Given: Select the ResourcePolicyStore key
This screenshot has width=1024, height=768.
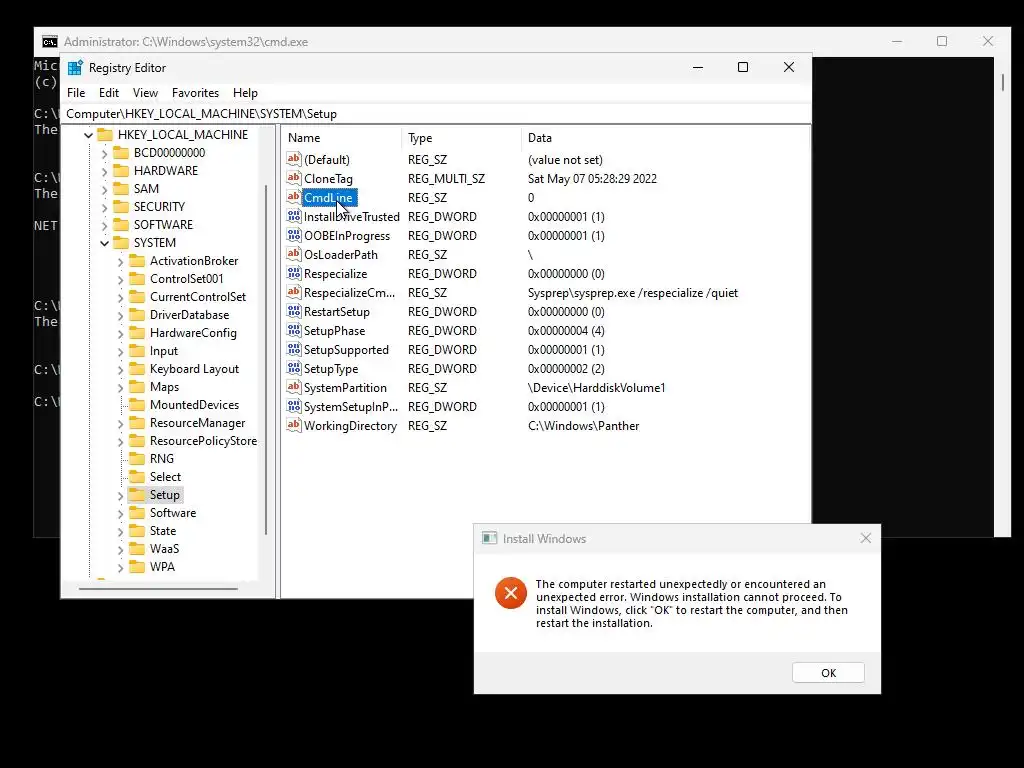Looking at the screenshot, I should 203,441.
